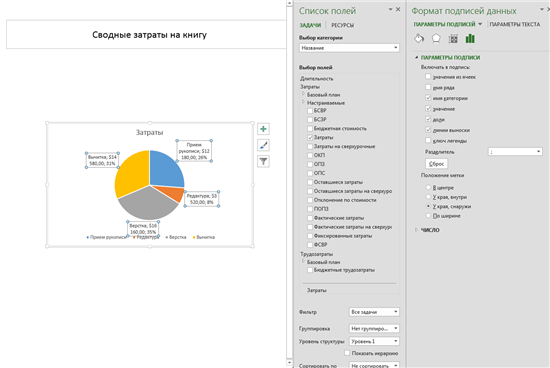This screenshot has width=550, height=368.
Task: Open the Выбор категории dropdown showing Название
Action: [349, 48]
